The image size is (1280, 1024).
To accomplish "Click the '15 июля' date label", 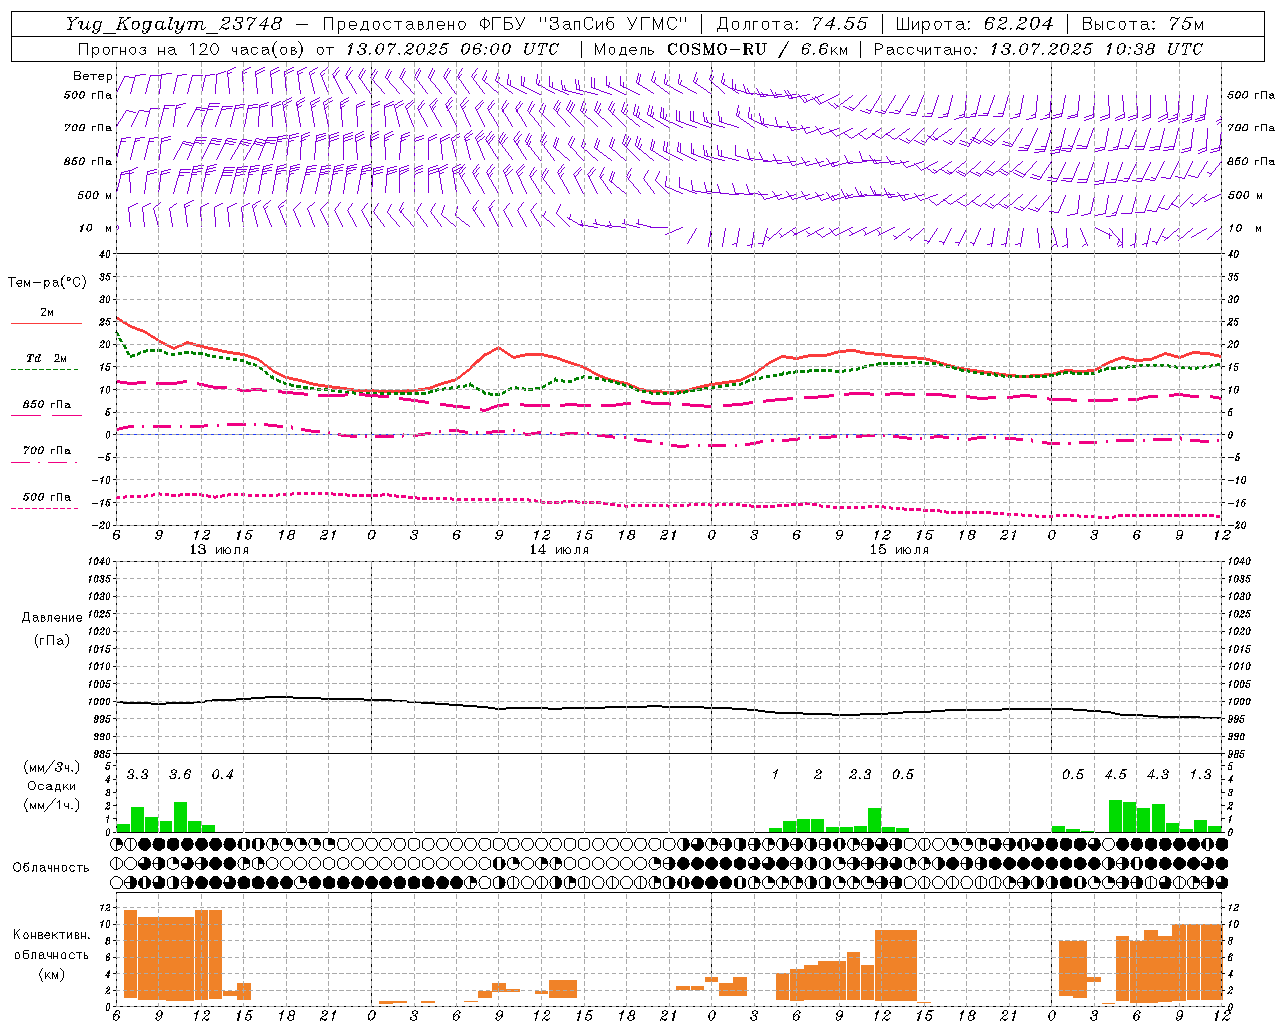I will point(899,550).
